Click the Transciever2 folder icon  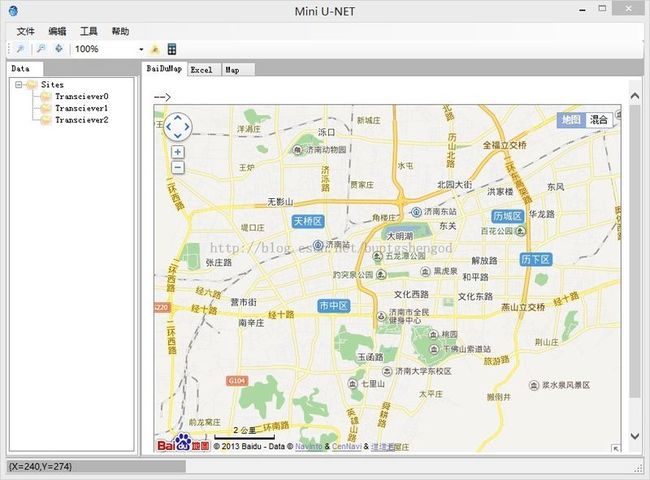pos(46,120)
